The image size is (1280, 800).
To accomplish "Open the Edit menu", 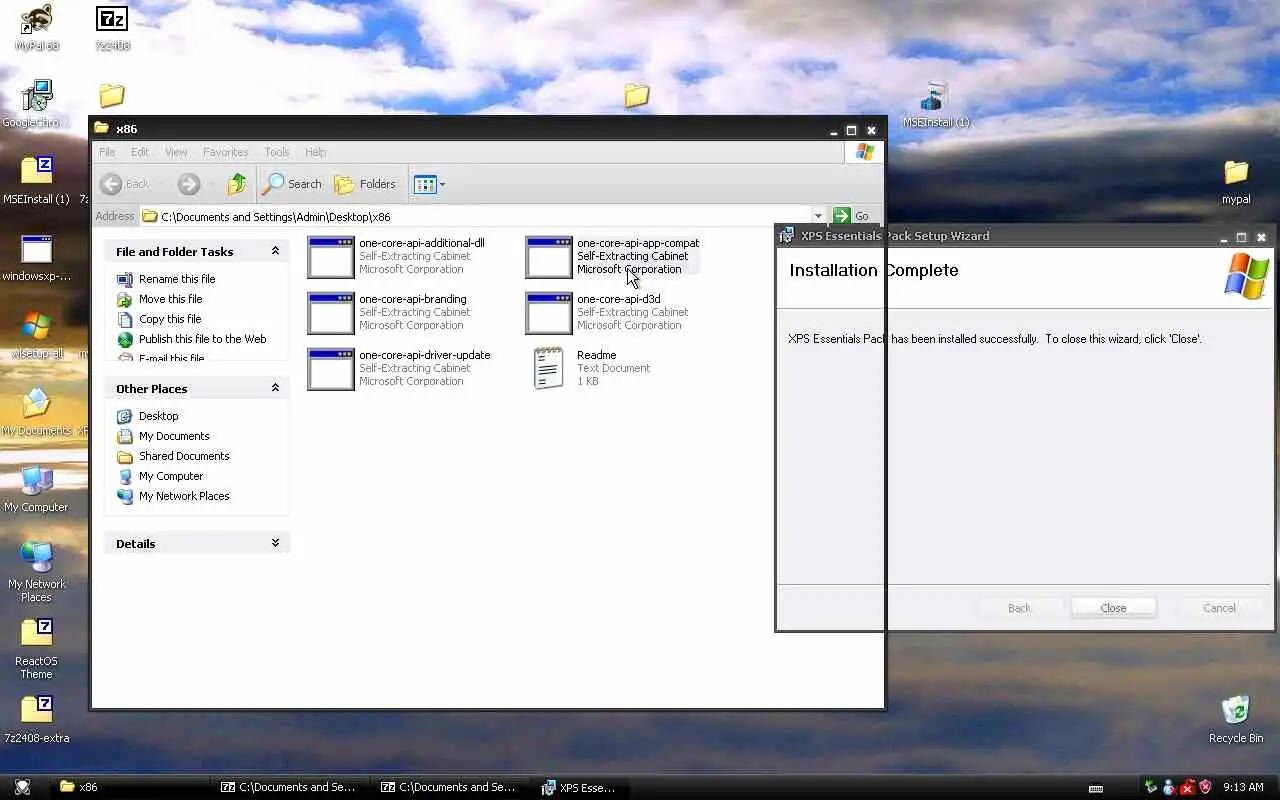I will point(140,152).
